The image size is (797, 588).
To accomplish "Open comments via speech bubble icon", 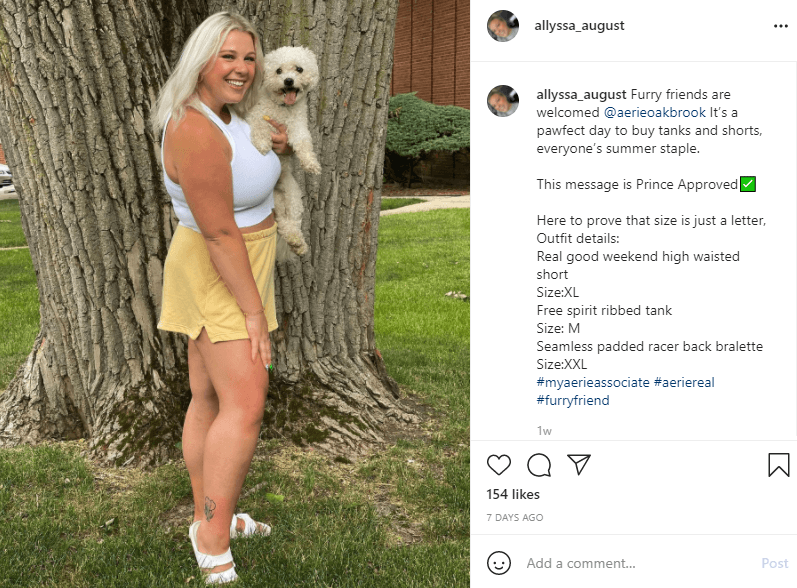I will point(539,465).
